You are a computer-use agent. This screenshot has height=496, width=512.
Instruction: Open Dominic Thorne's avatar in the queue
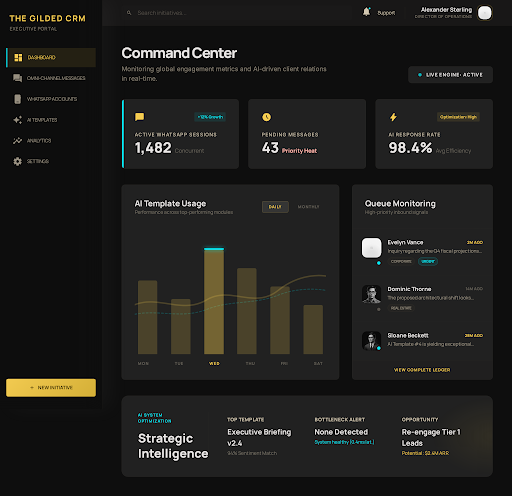click(372, 294)
